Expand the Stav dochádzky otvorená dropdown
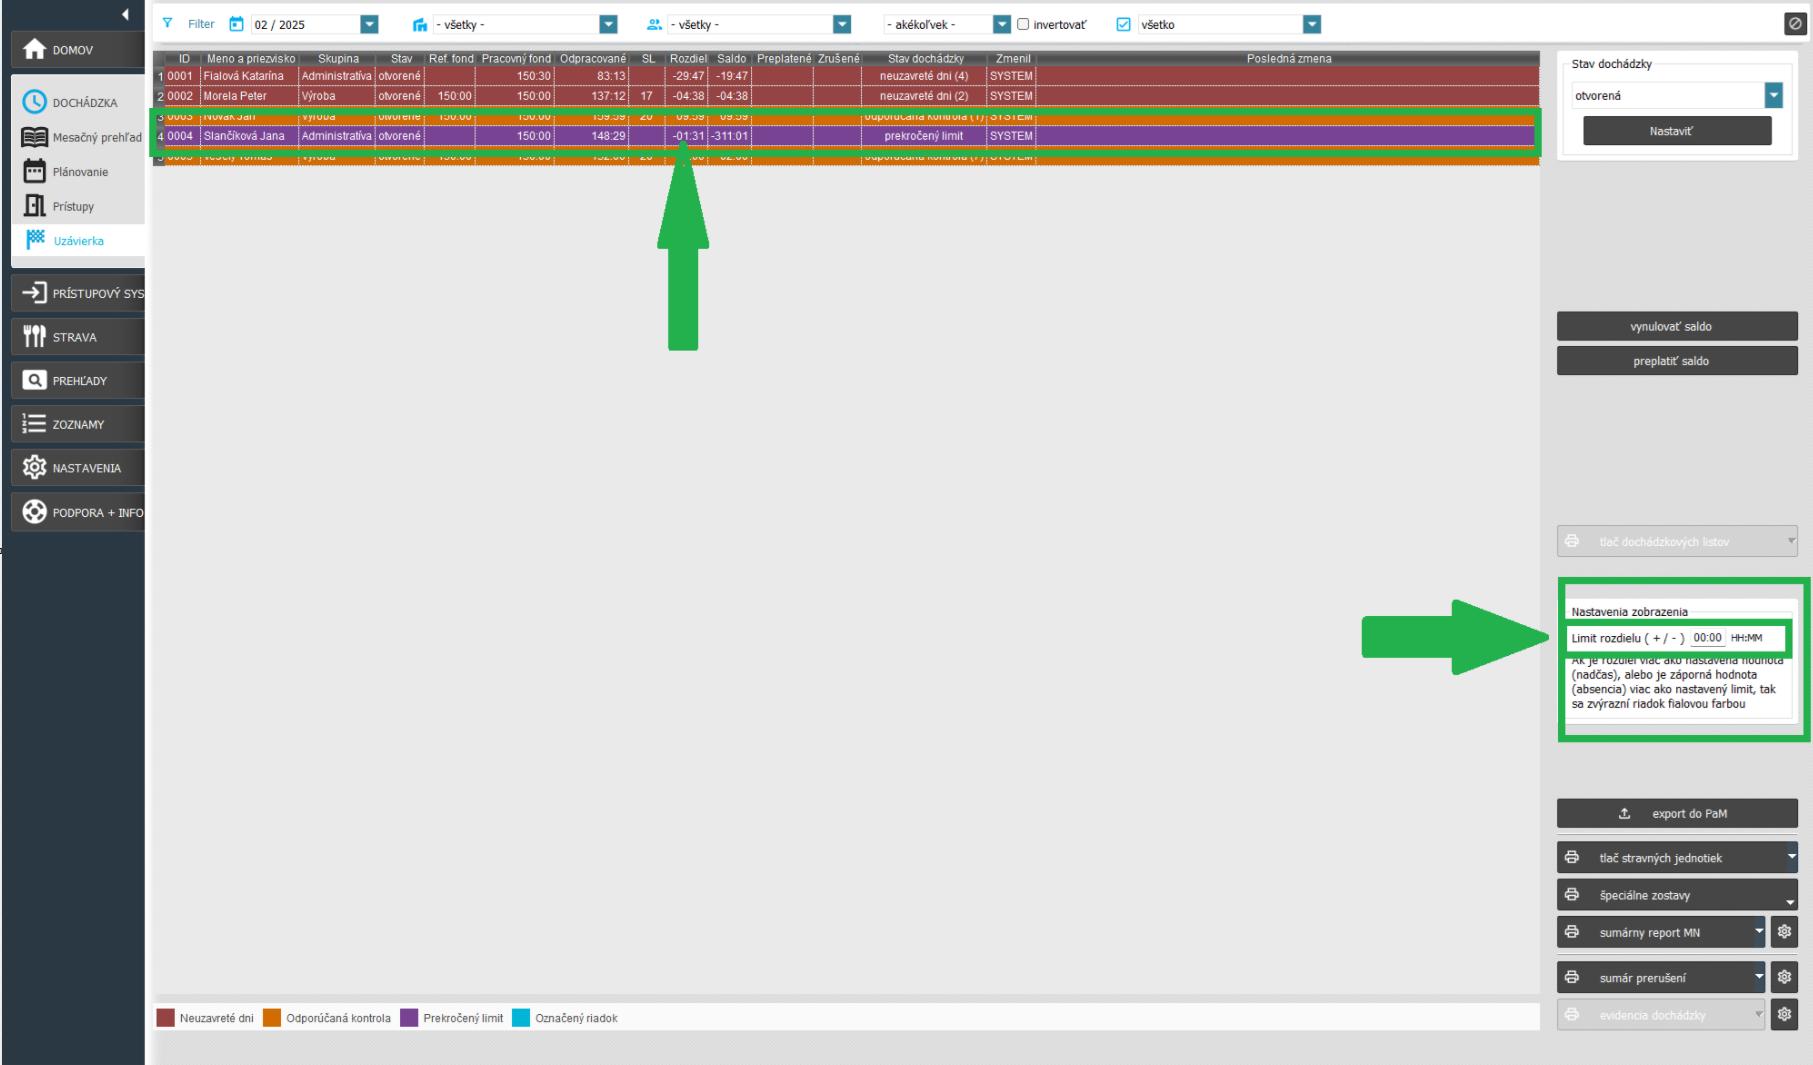 [x=1773, y=96]
